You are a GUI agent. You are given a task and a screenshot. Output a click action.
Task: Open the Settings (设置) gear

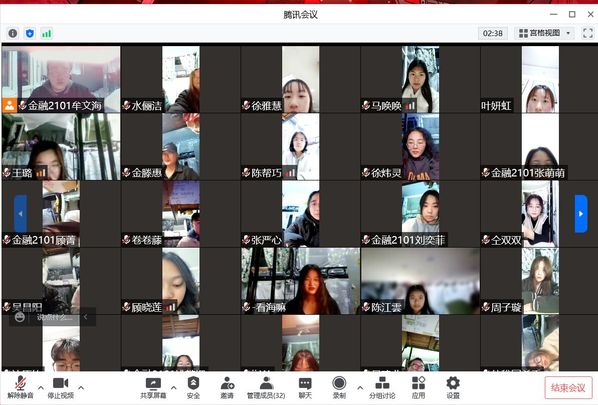pos(453,387)
